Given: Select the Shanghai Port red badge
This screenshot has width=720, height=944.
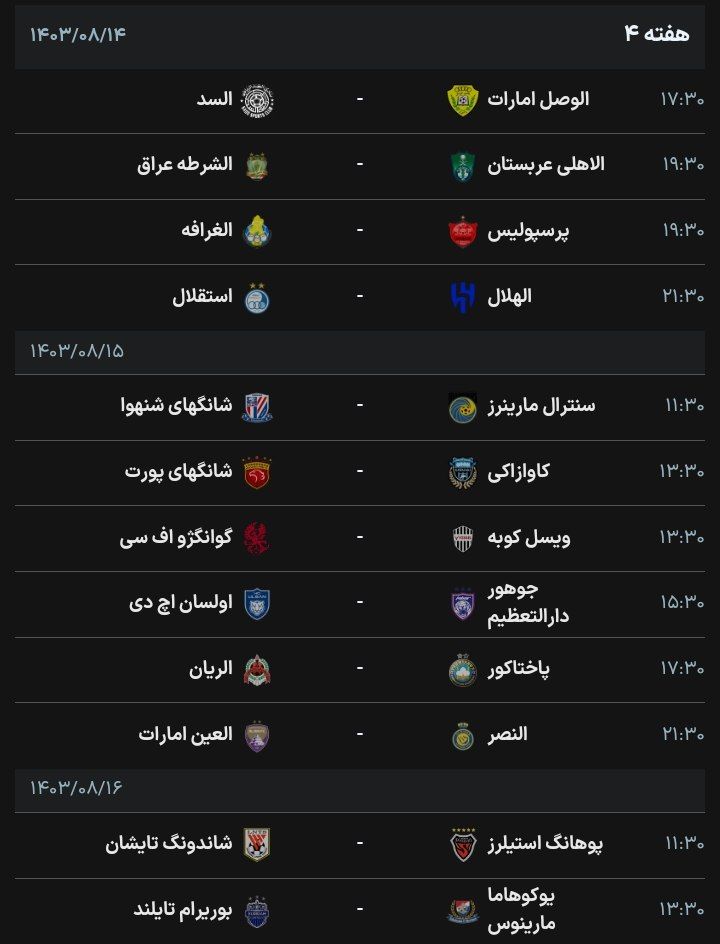Looking at the screenshot, I should click(258, 472).
